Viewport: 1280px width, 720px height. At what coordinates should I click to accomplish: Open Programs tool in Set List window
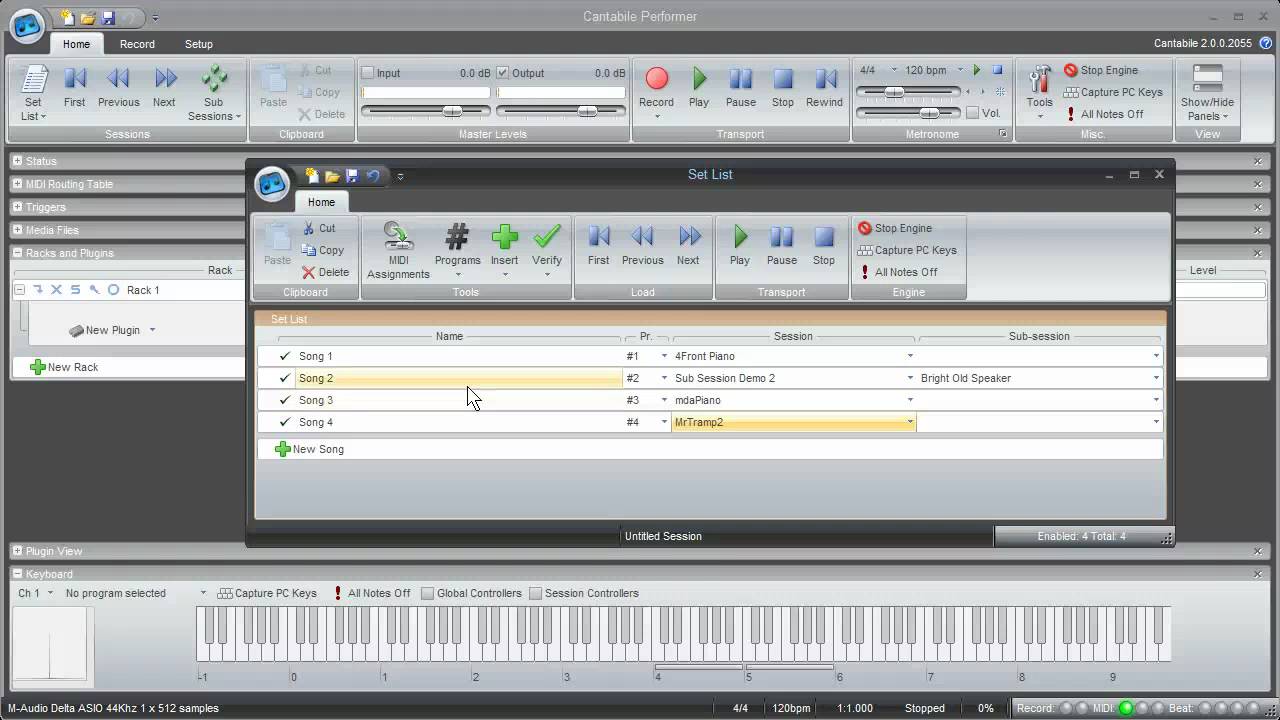click(457, 250)
